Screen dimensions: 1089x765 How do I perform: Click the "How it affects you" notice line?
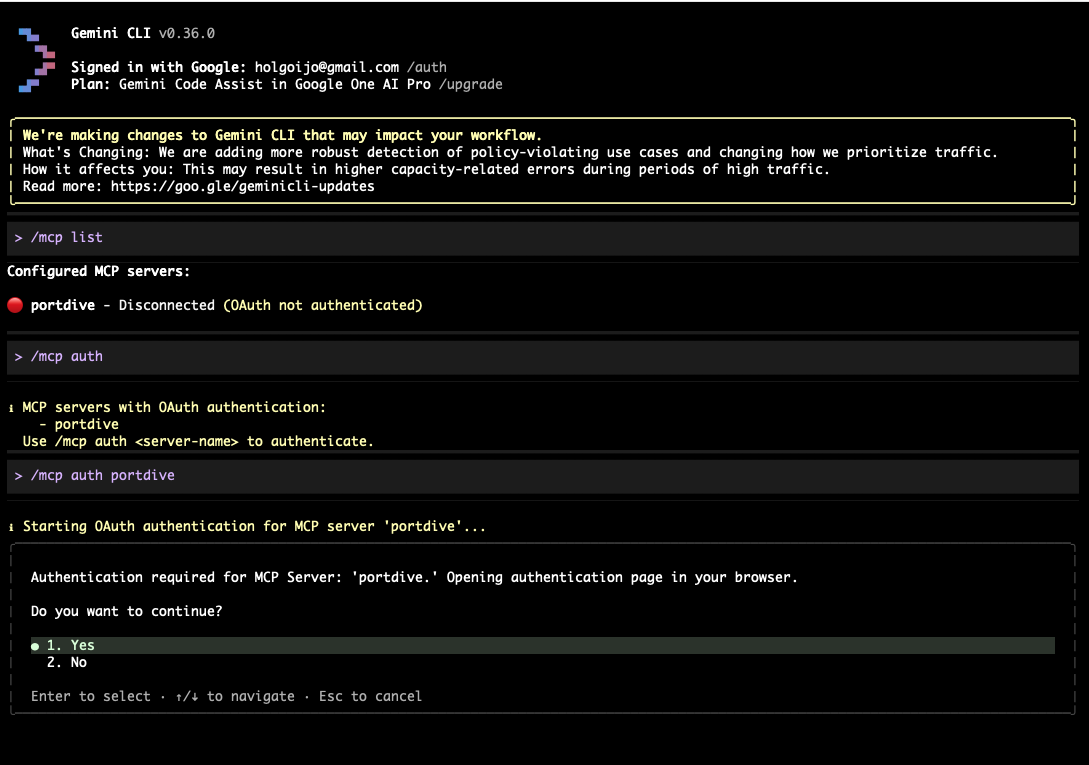point(426,170)
